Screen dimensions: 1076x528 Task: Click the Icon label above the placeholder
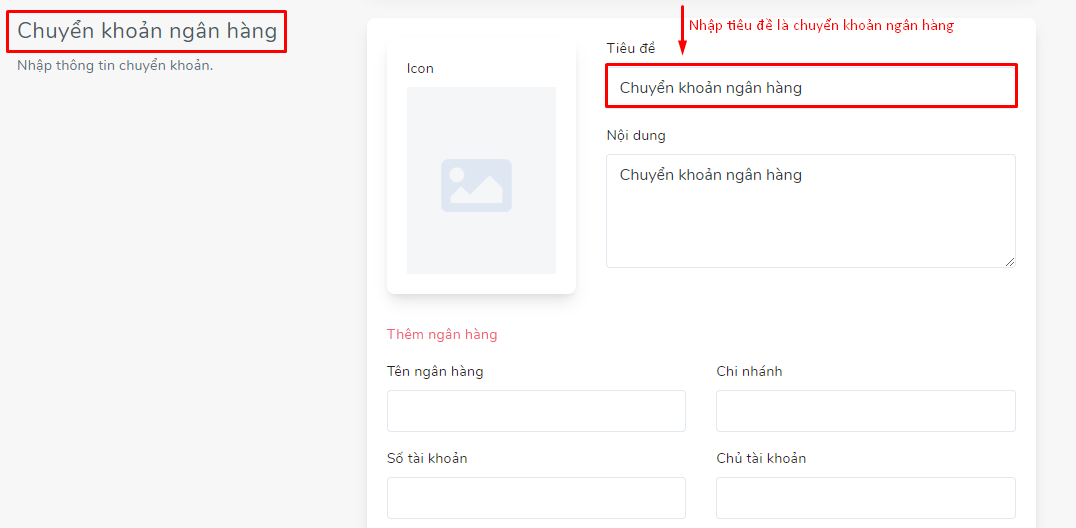420,69
